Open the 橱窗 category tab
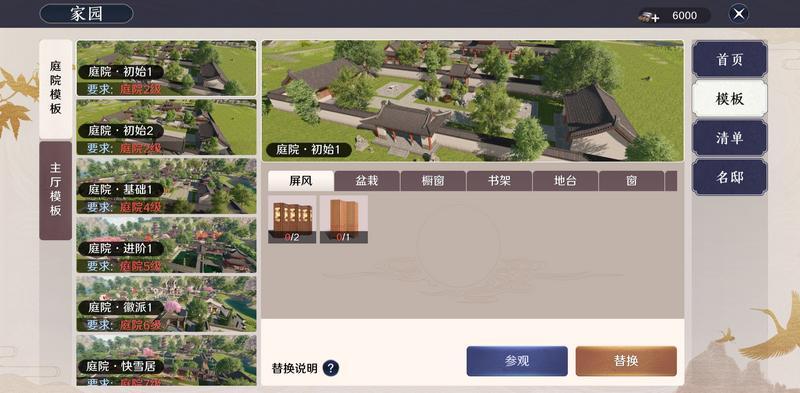The width and height of the screenshot is (800, 393). [x=433, y=181]
